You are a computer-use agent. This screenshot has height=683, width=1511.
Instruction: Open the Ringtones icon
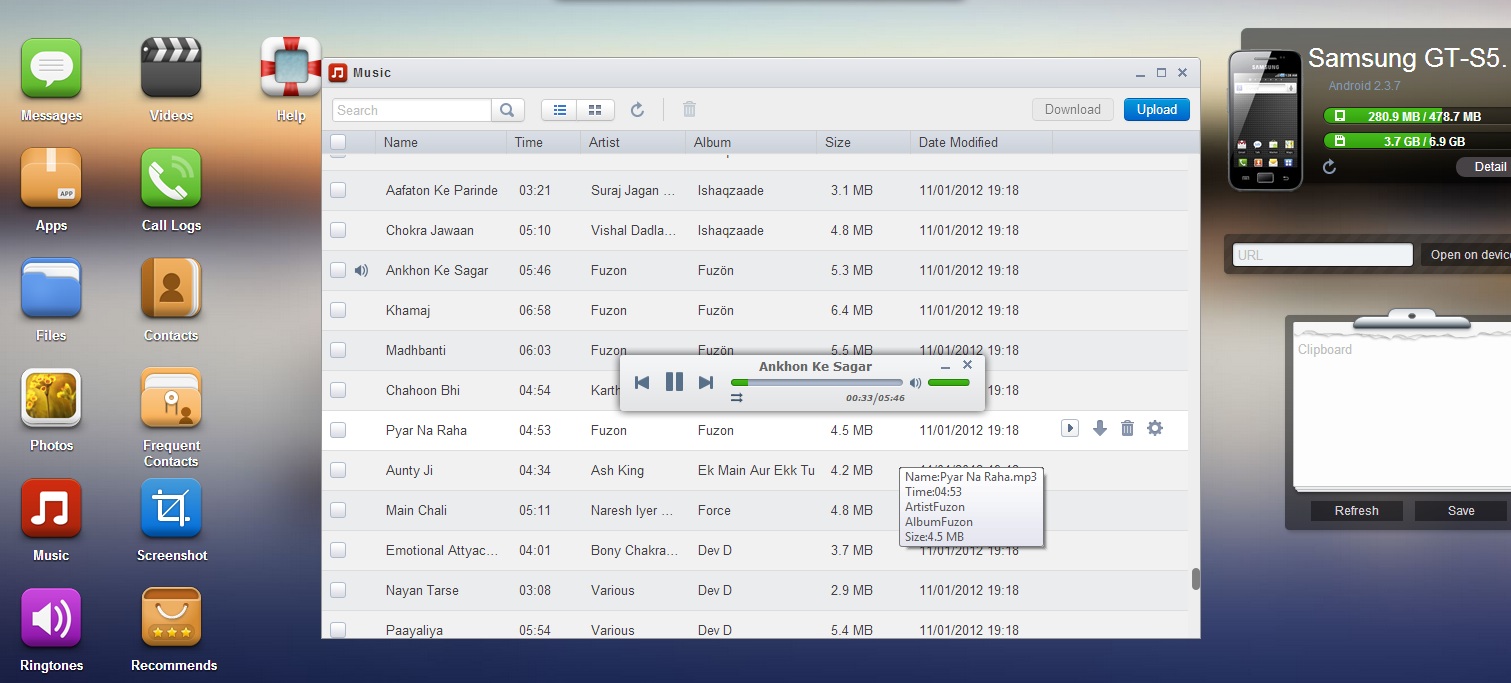(x=51, y=619)
